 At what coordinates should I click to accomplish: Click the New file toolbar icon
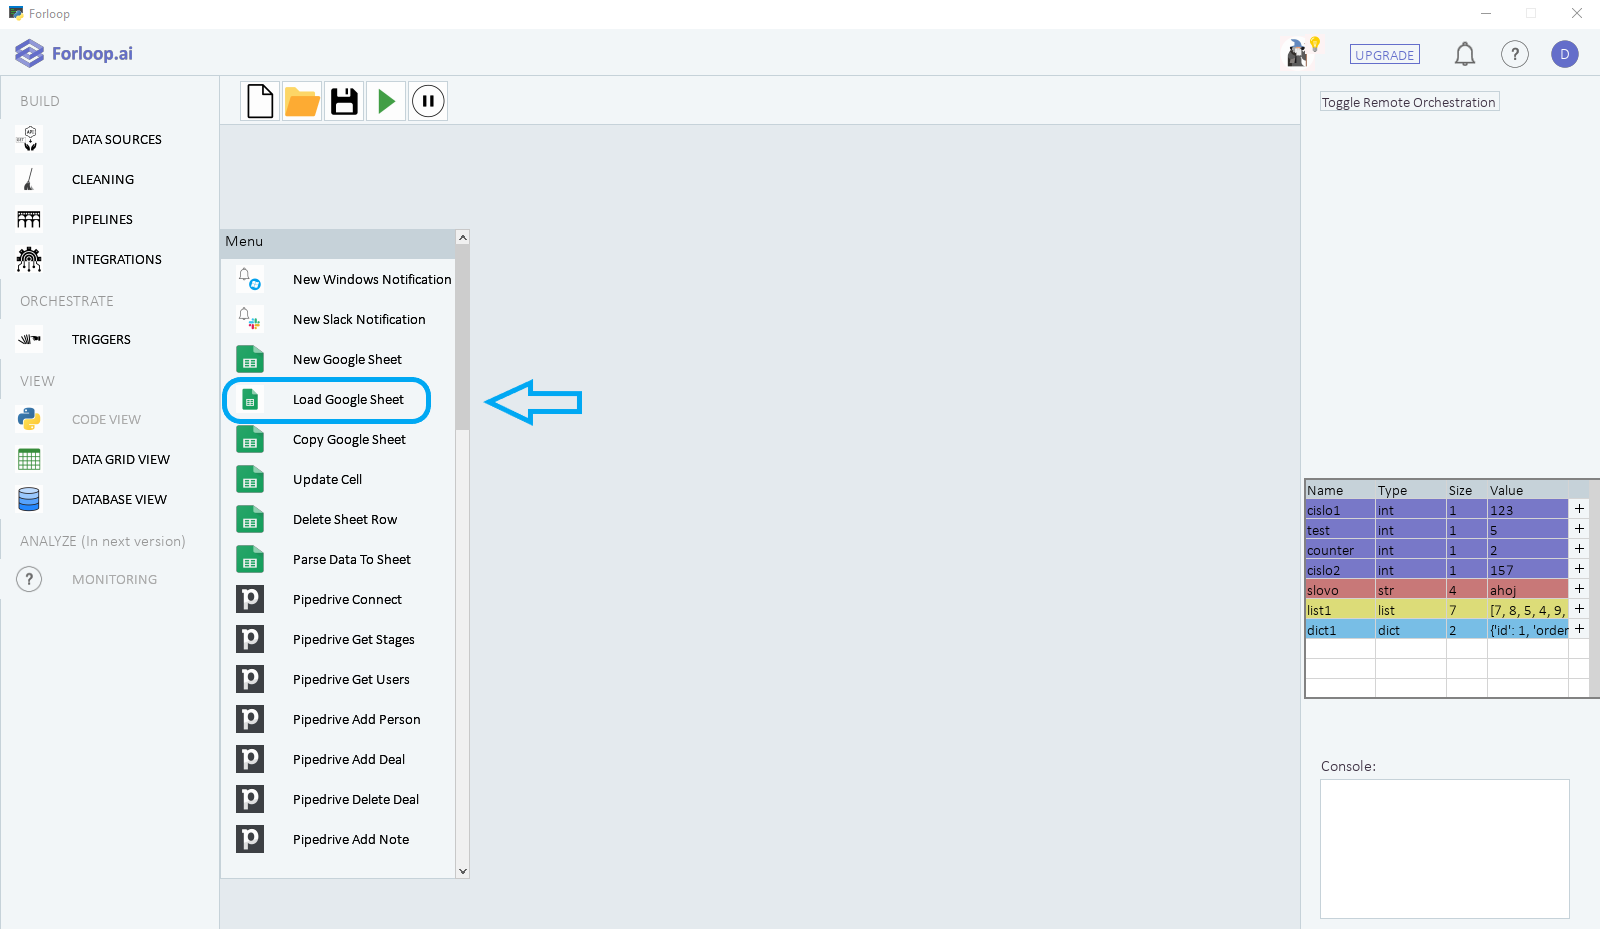[x=260, y=101]
